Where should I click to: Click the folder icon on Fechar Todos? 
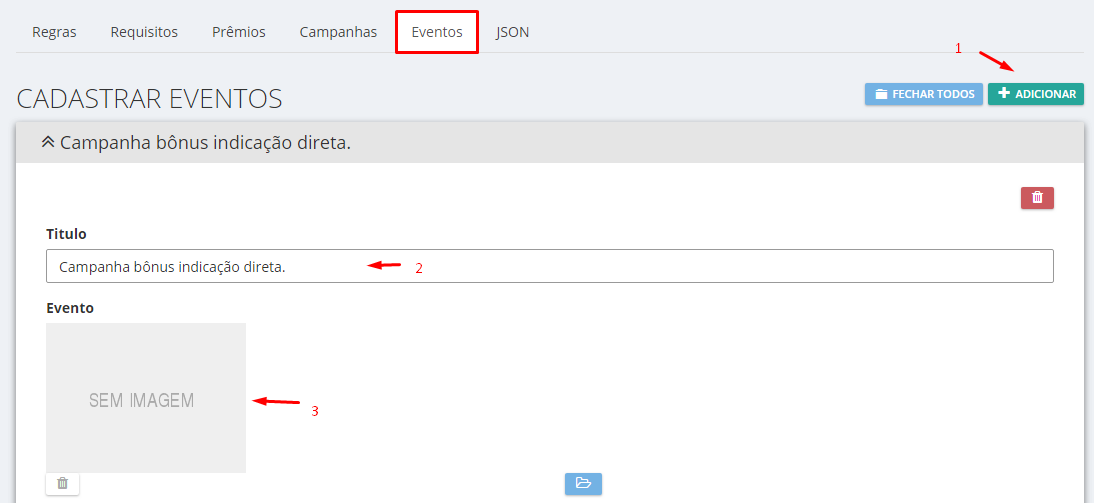881,94
